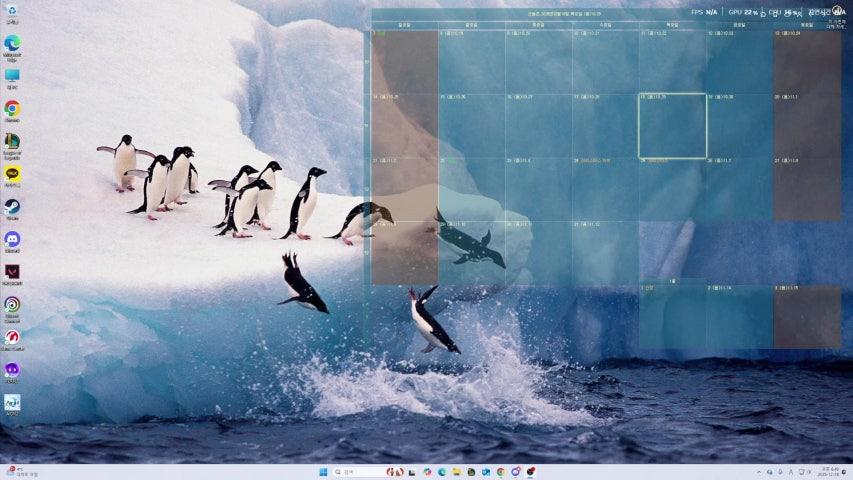Screen dimensions: 853x480
Task: Open the Google Chrome desktop shortcut
Action: 12,108
